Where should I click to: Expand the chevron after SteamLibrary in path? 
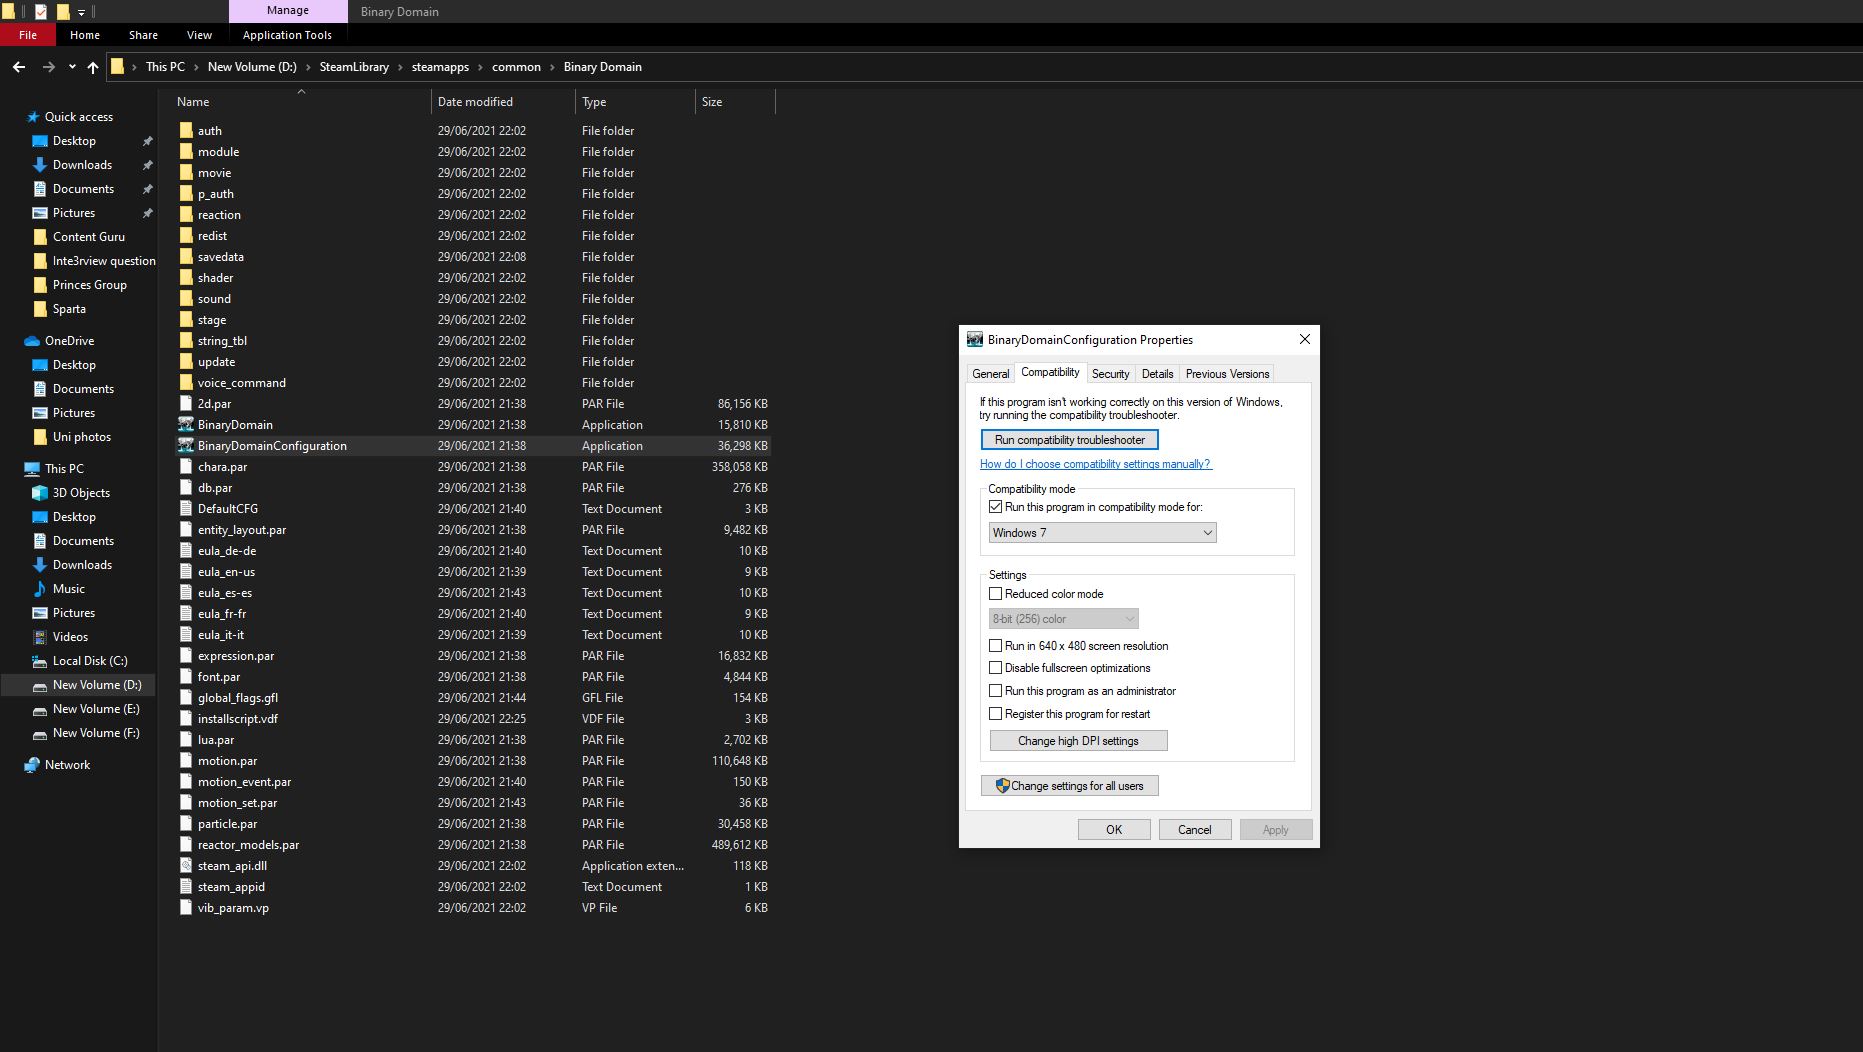pos(400,67)
